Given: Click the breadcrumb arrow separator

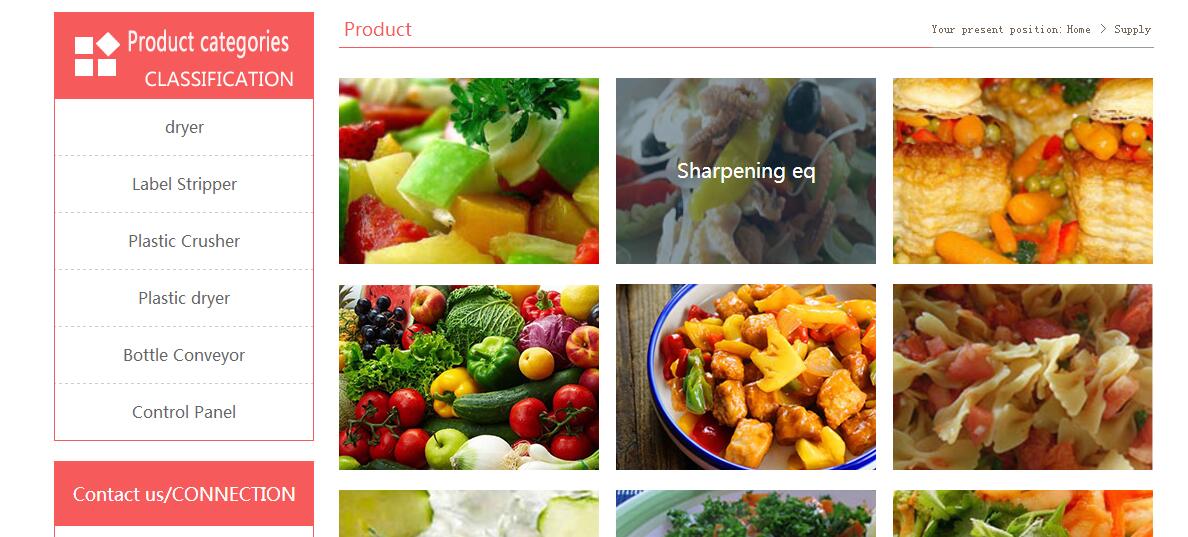Looking at the screenshot, I should tap(1102, 30).
